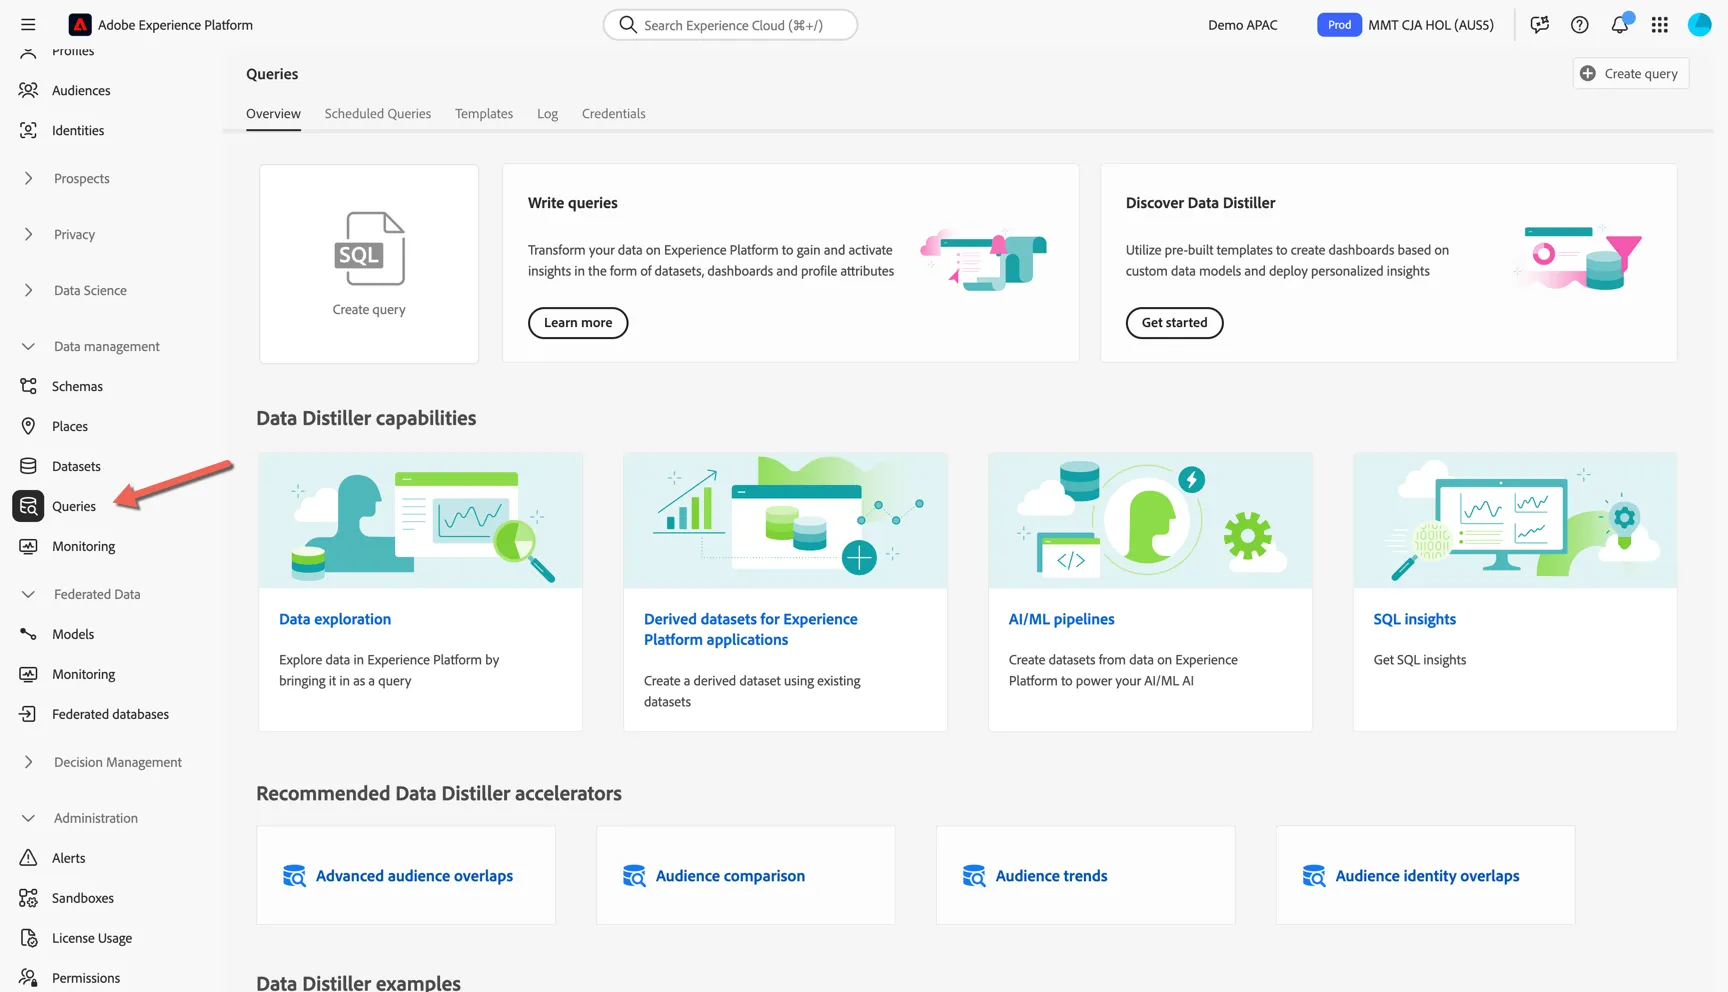Open the app switcher grid
This screenshot has width=1728, height=992.
pos(1660,25)
